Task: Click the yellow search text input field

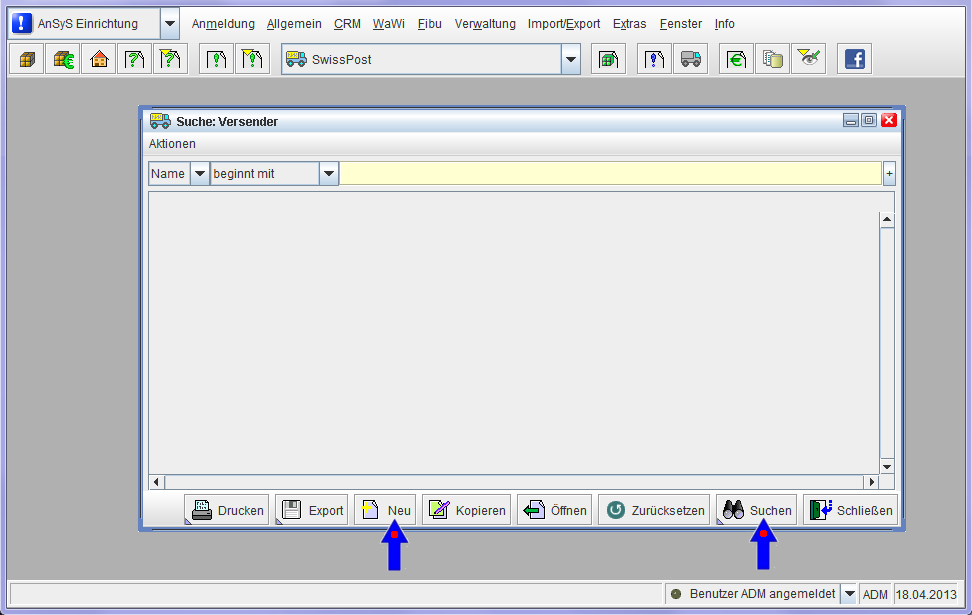Action: point(610,174)
